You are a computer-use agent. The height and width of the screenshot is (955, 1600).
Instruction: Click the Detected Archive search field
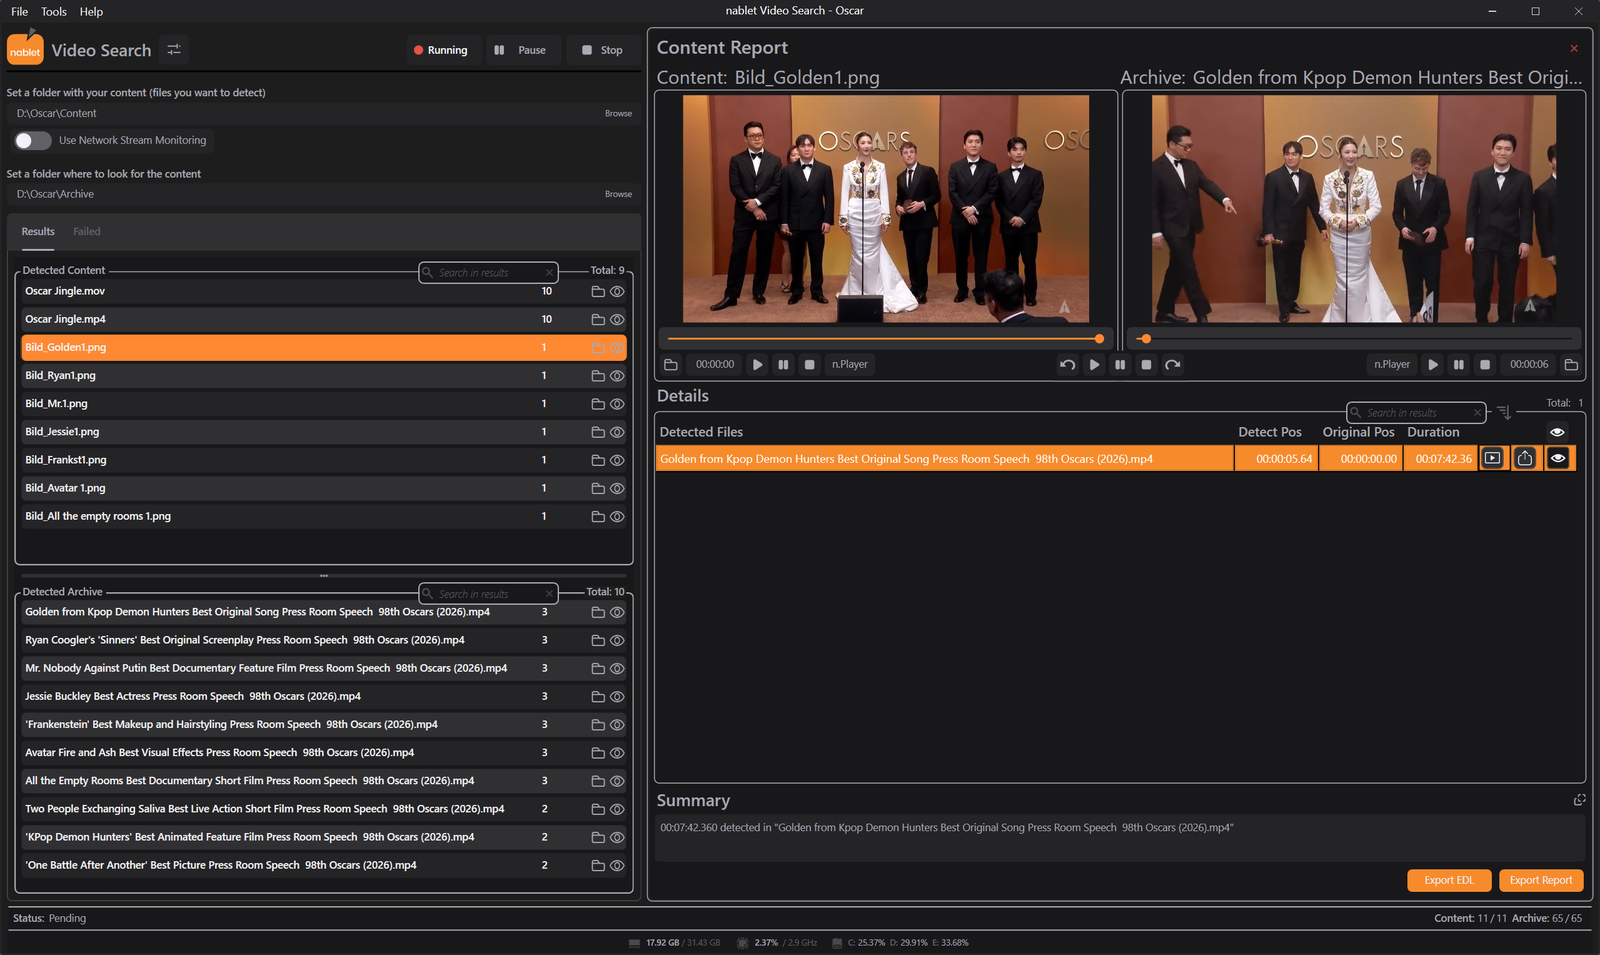[x=488, y=593]
